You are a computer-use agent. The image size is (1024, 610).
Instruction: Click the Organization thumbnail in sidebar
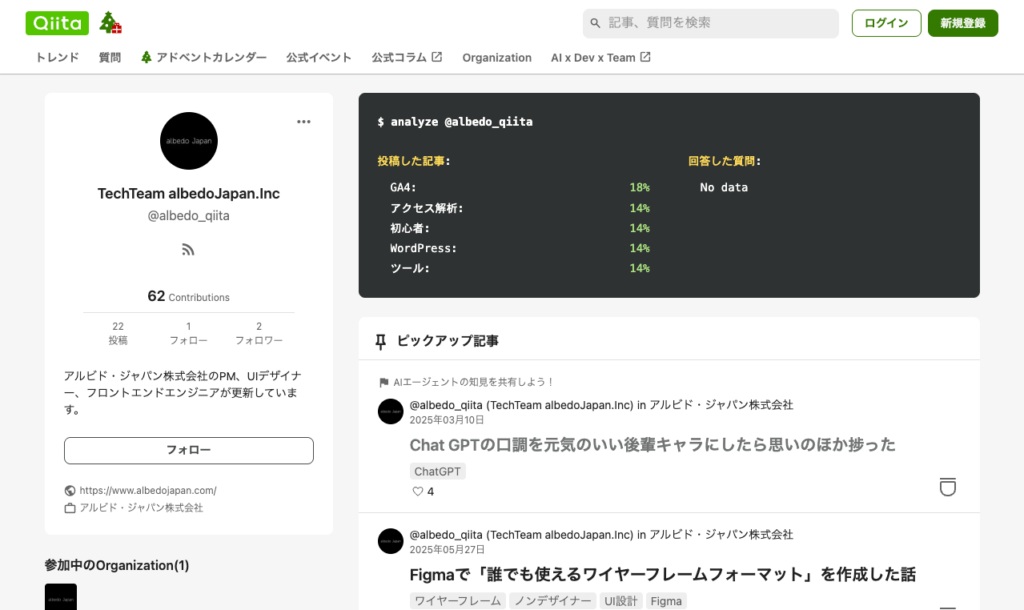click(x=61, y=597)
